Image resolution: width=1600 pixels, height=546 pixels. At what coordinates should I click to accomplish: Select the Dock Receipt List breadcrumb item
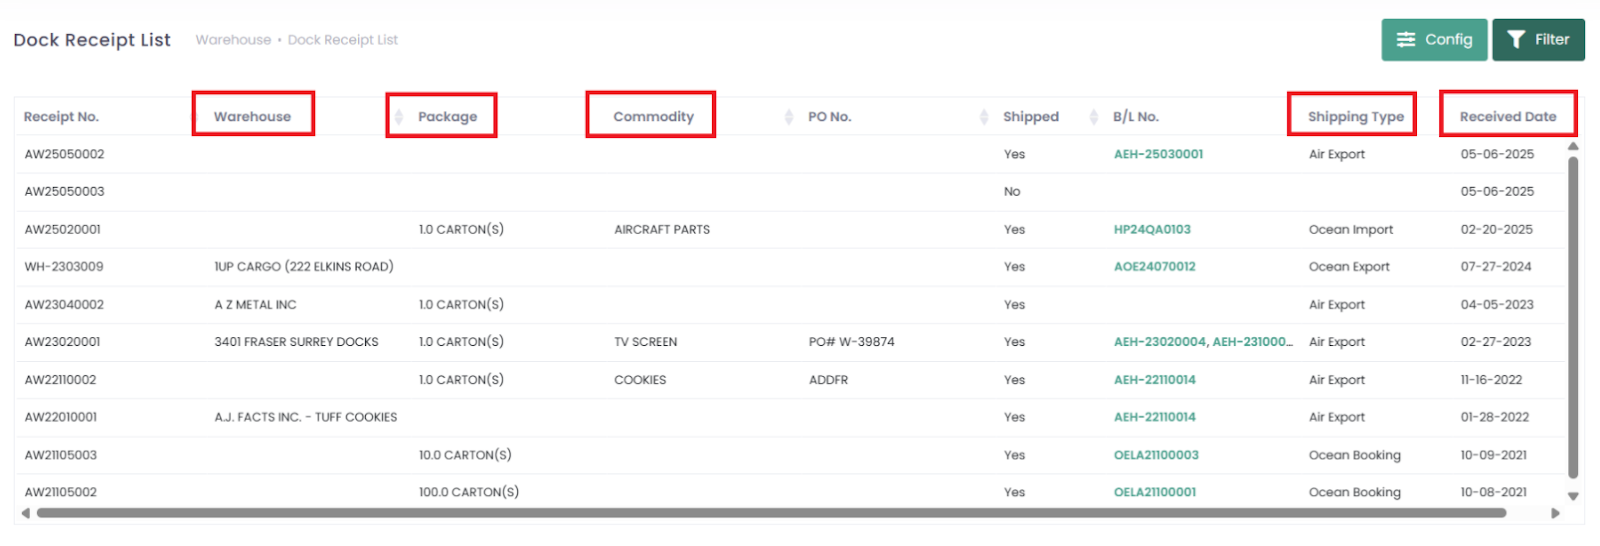point(343,40)
